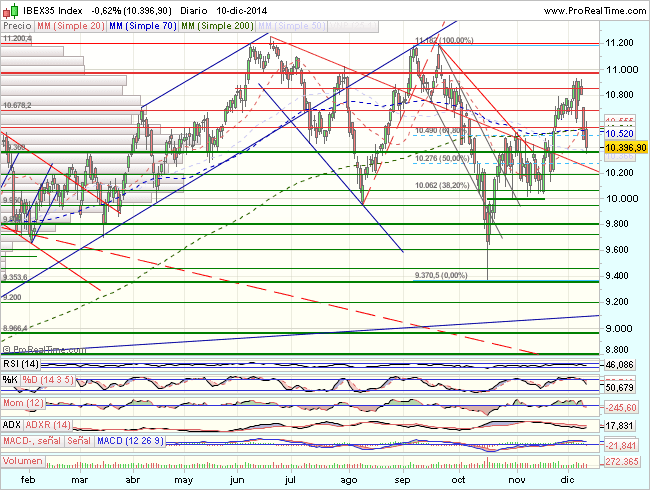Click the MACD value -21,841

click(621, 446)
